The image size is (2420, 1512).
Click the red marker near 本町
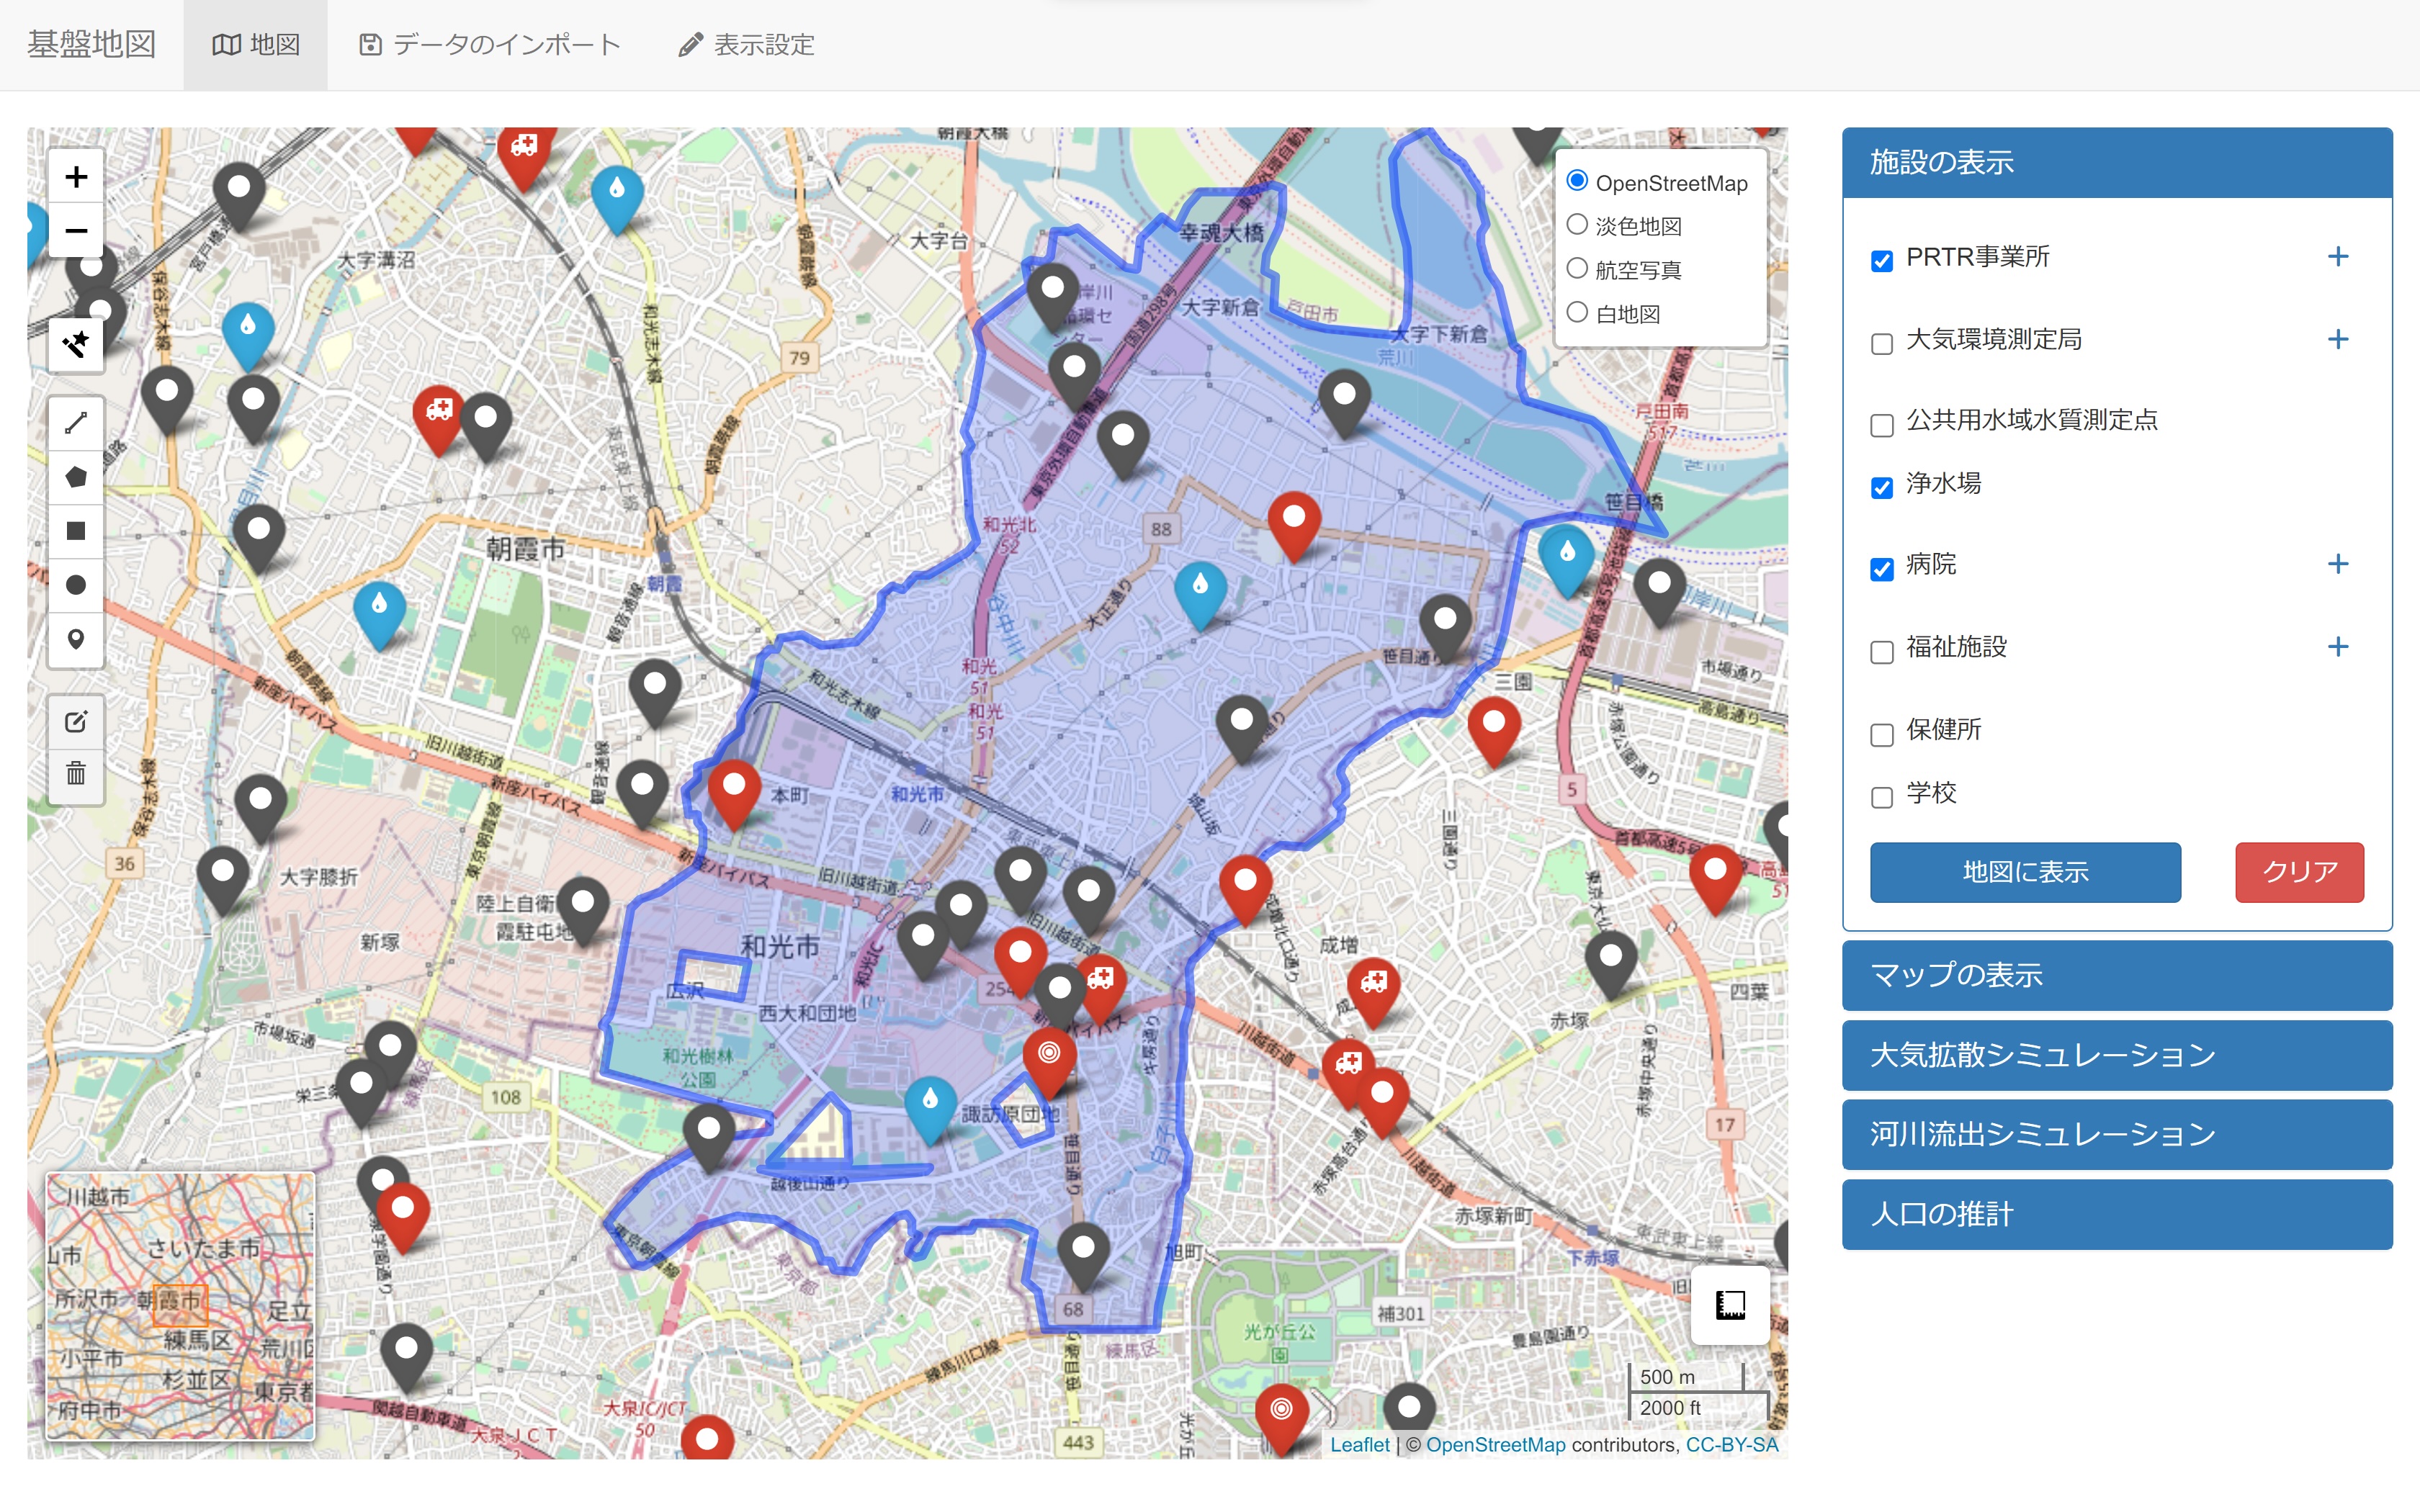pyautogui.click(x=734, y=794)
